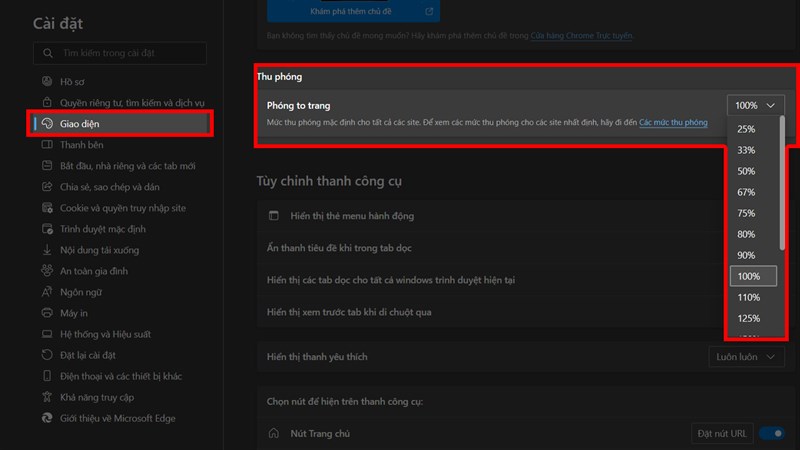This screenshot has height=450, width=800.
Task: Focus the Tìm kiếm trong cài đặt field
Action: pos(120,53)
